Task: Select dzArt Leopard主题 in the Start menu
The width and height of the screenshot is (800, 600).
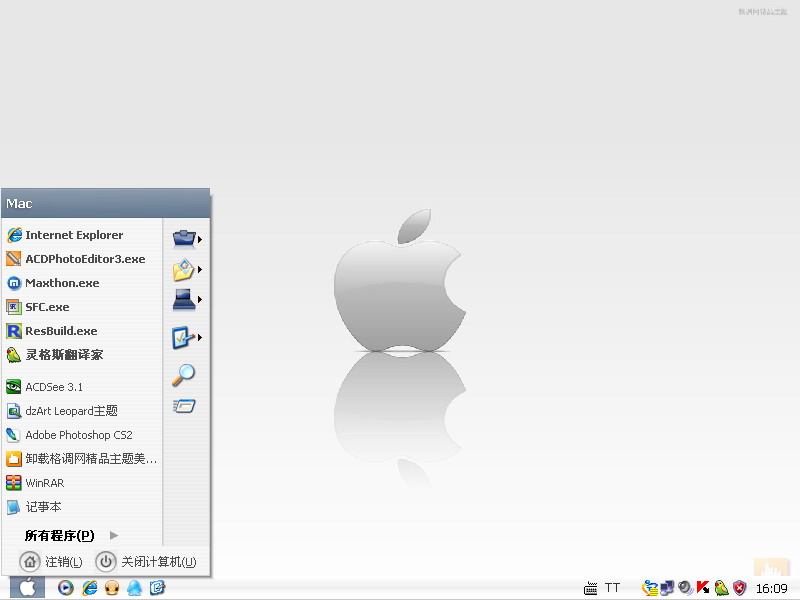Action: pyautogui.click(x=82, y=411)
